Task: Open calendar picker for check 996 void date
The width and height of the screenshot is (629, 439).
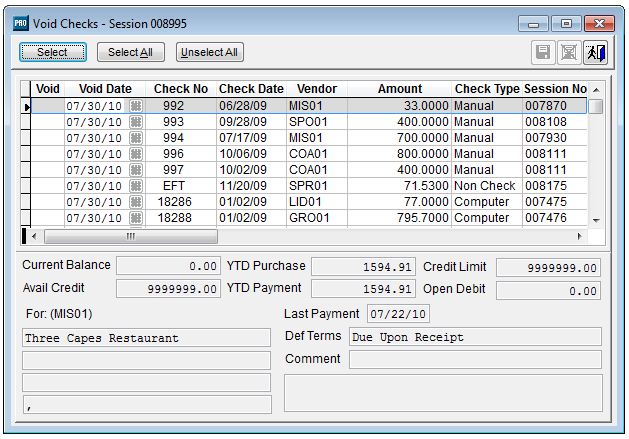Action: pyautogui.click(x=136, y=154)
